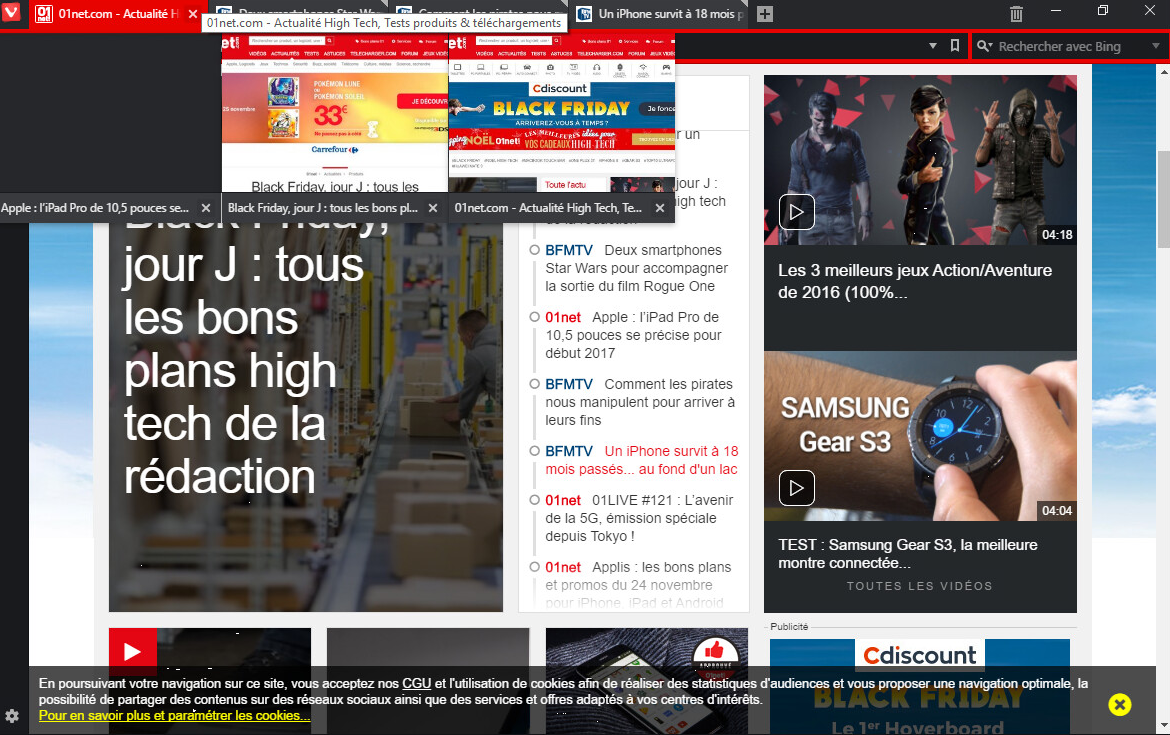Viewport: 1170px width, 735px height.
Task: Expand the search field history arrow
Action: (x=1156, y=46)
